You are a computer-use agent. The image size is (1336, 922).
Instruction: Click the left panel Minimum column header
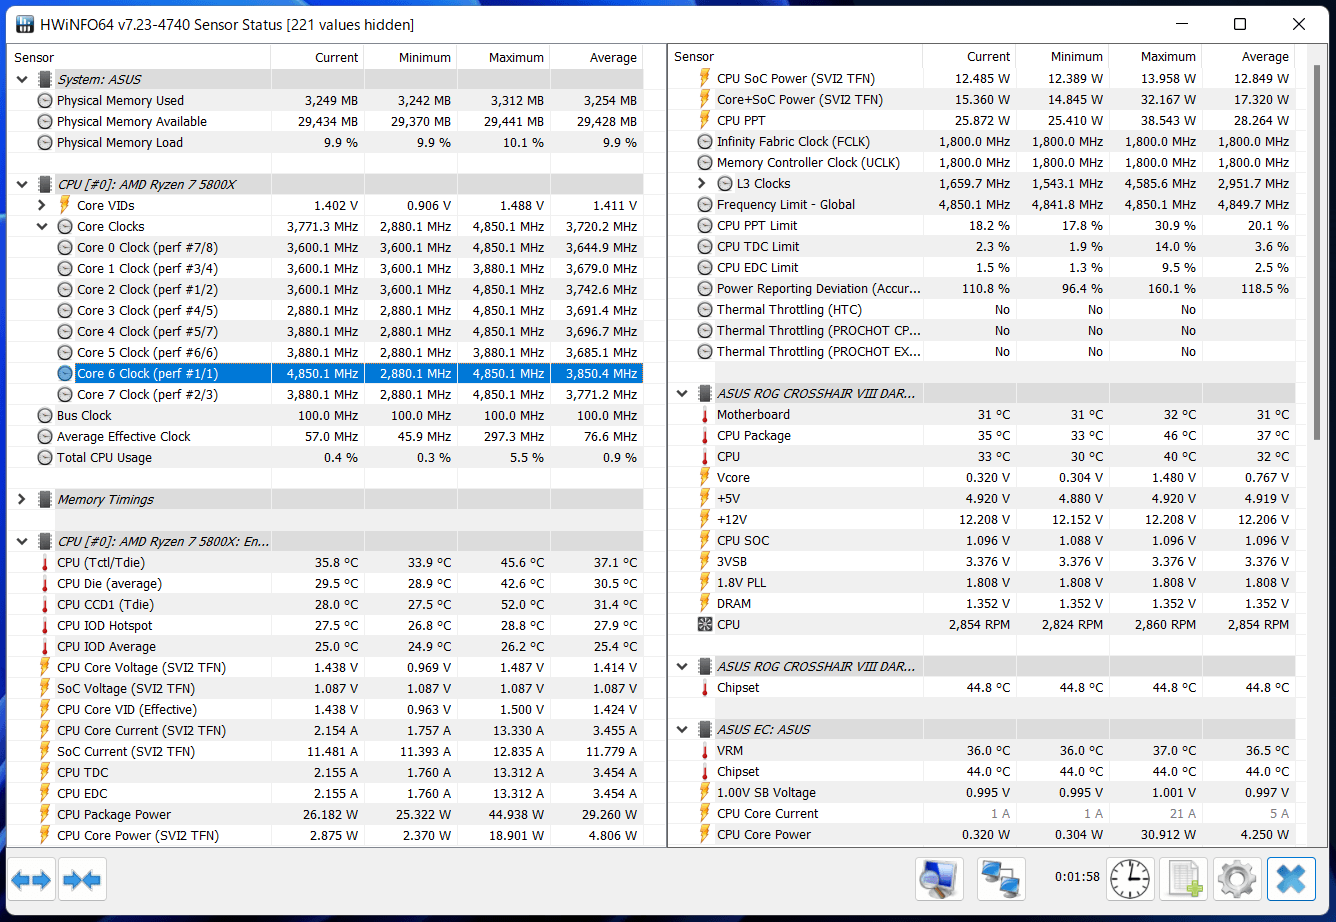pyautogui.click(x=410, y=57)
